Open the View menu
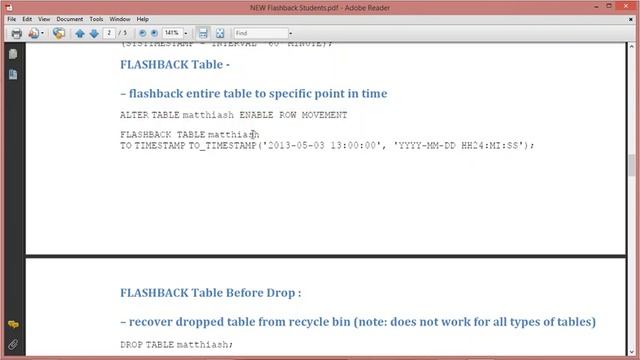The width and height of the screenshot is (640, 360). (44, 19)
